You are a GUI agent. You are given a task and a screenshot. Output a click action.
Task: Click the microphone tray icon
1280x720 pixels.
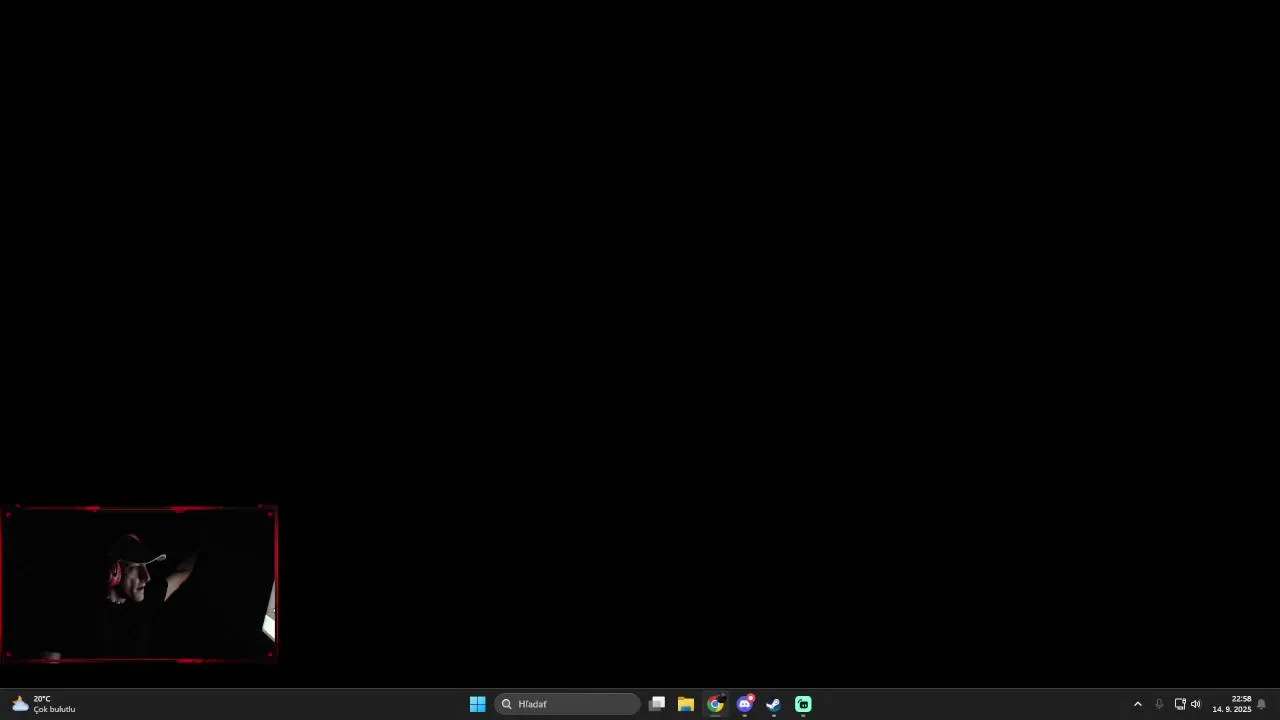point(1159,704)
